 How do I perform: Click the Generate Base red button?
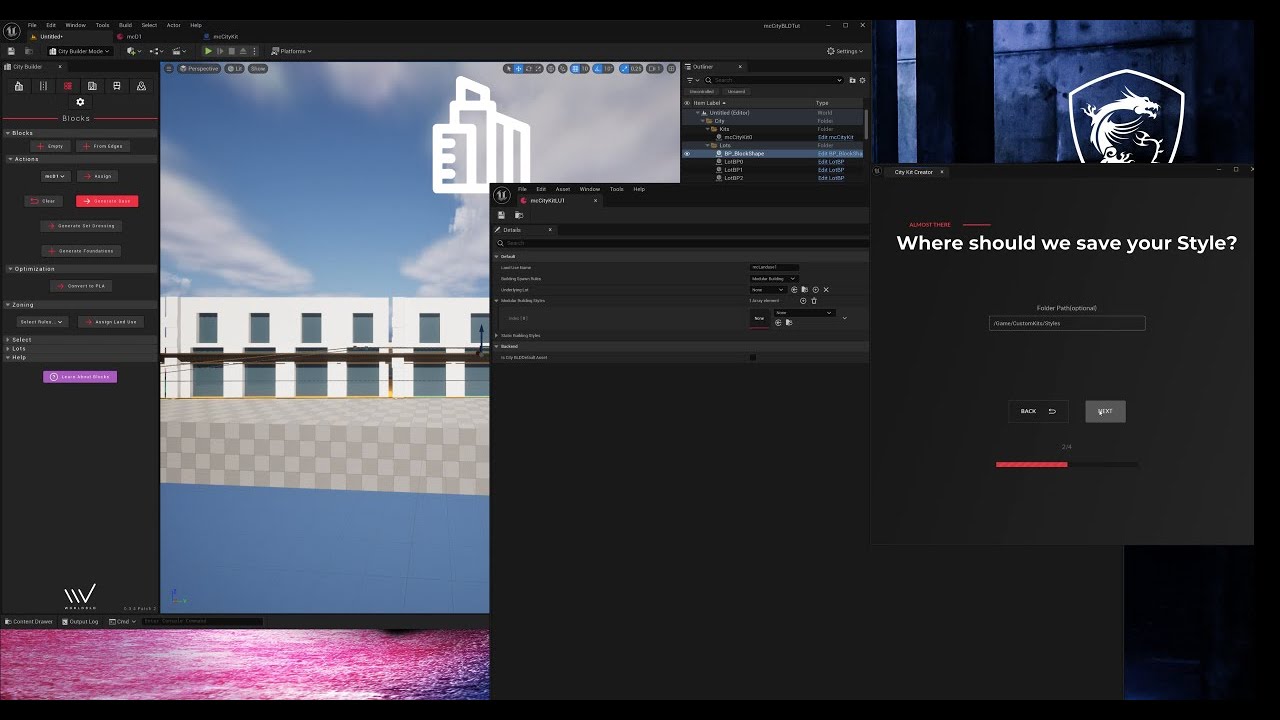(x=107, y=201)
